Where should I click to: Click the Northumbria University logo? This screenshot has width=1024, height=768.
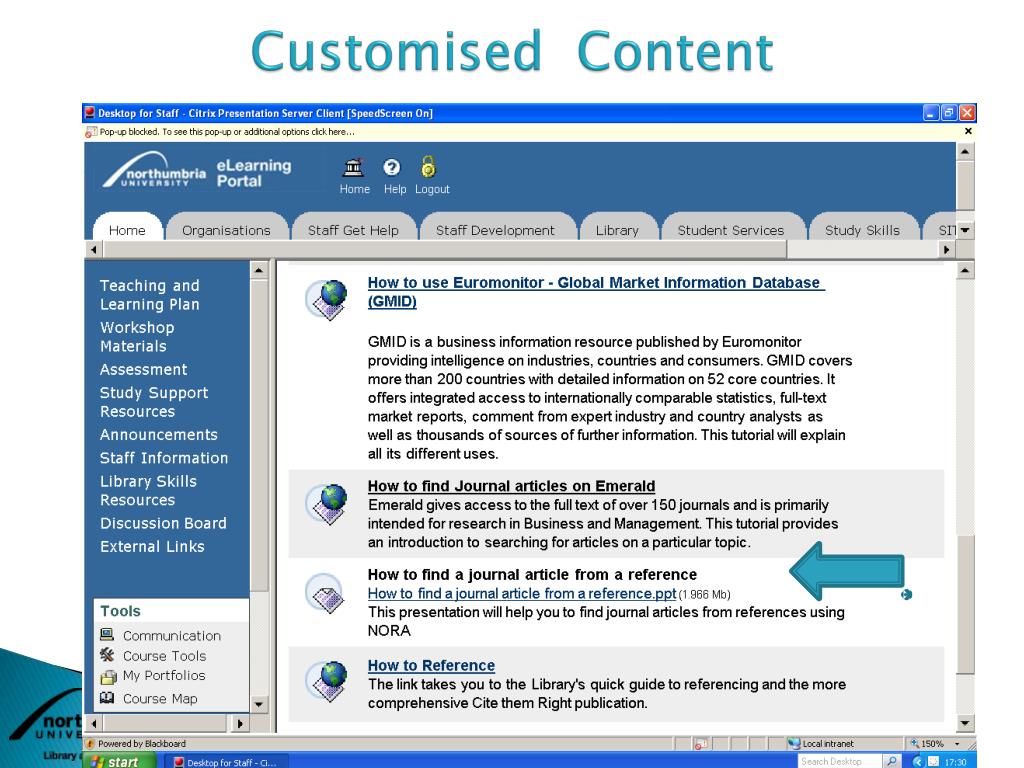coord(154,170)
